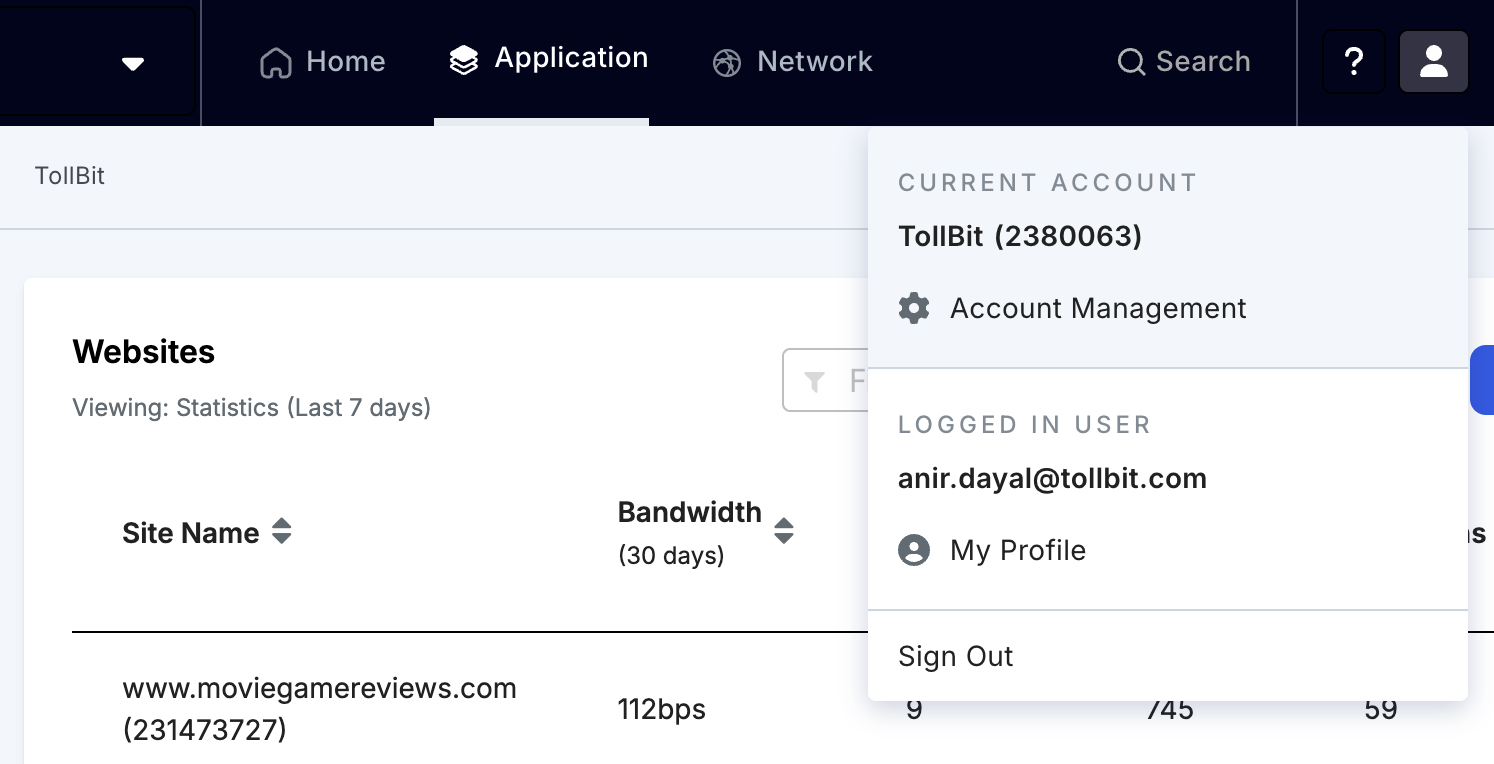The width and height of the screenshot is (1494, 764).
Task: Sort by Bandwidth using sort arrows
Action: tap(784, 530)
